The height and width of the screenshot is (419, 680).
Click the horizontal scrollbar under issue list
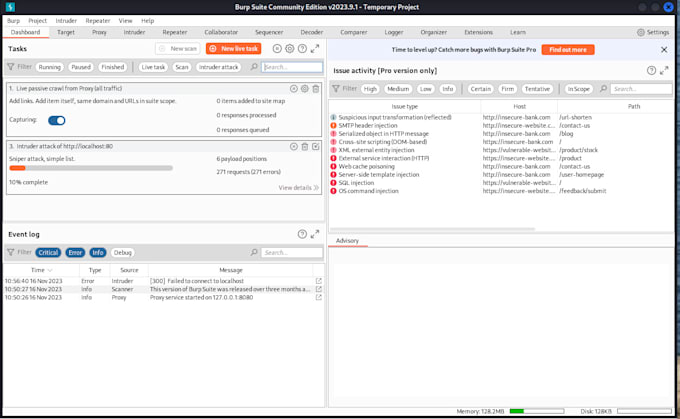coord(432,229)
